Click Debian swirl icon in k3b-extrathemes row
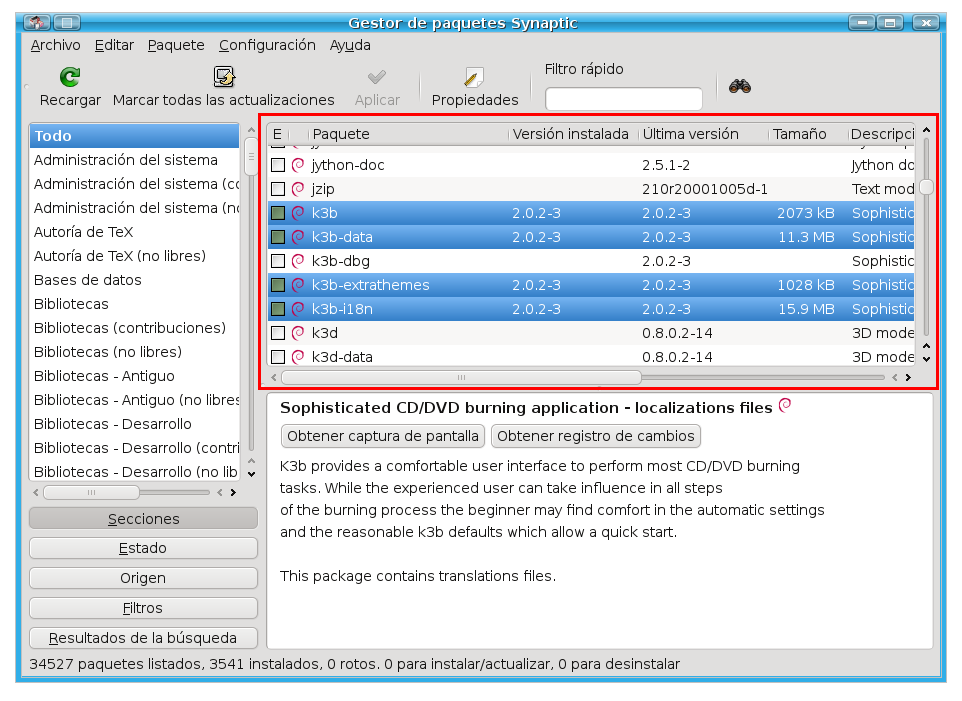Image resolution: width=962 pixels, height=701 pixels. tap(298, 285)
